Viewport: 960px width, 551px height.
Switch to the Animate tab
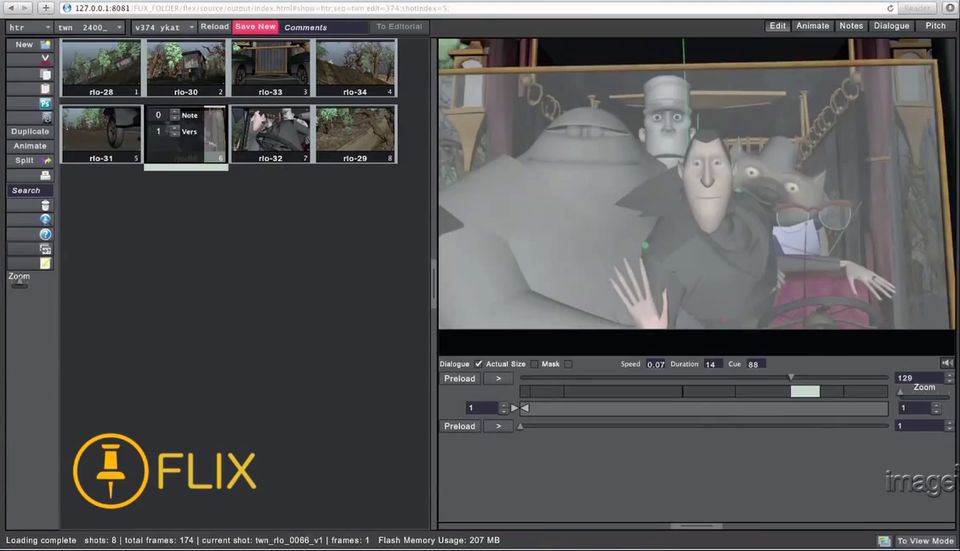point(812,26)
